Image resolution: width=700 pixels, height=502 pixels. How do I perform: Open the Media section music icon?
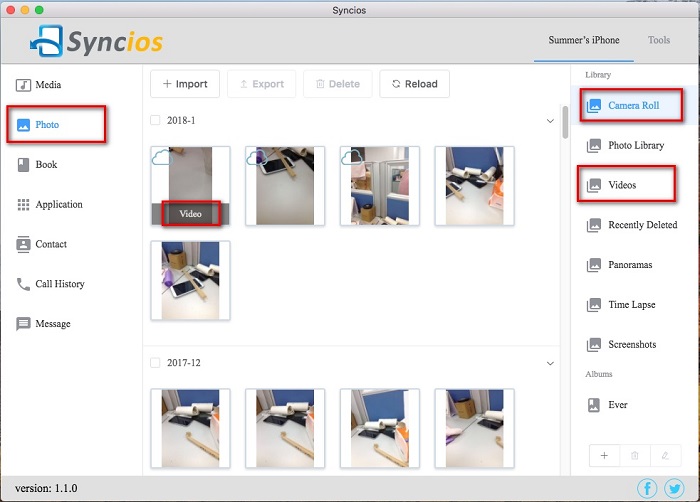click(x=23, y=85)
